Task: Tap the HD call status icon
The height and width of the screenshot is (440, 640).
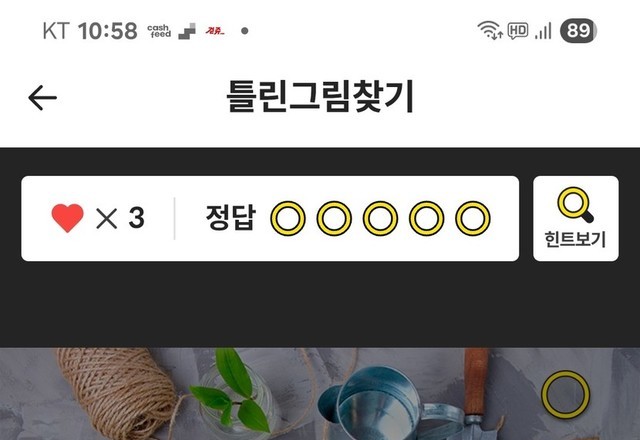Action: [518, 31]
